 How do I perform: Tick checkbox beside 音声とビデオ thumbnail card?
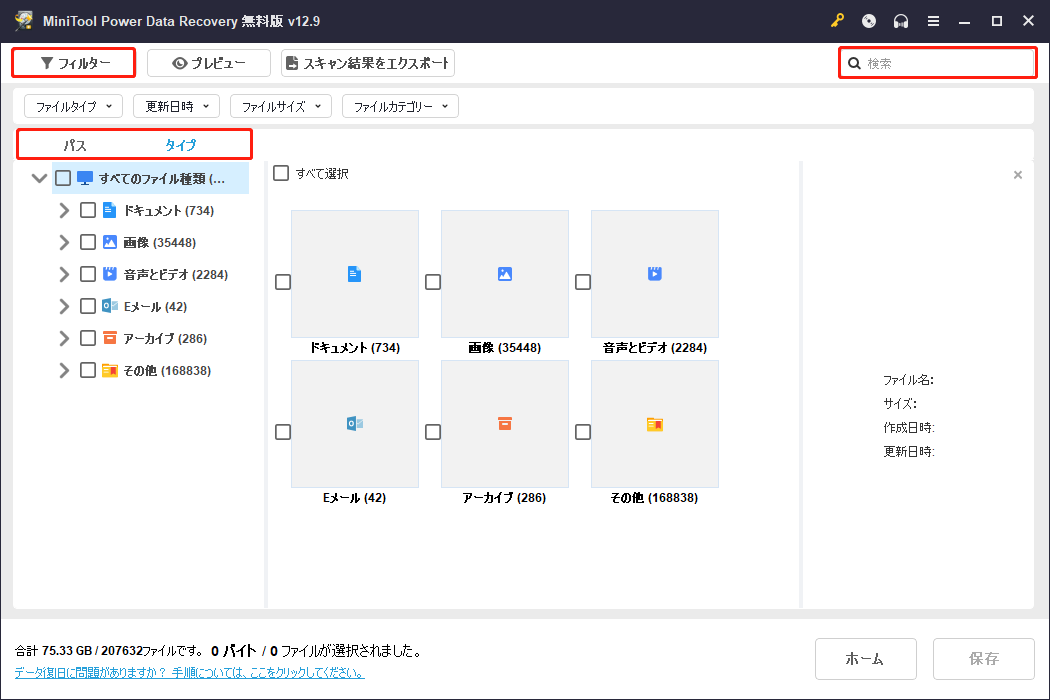[x=583, y=282]
